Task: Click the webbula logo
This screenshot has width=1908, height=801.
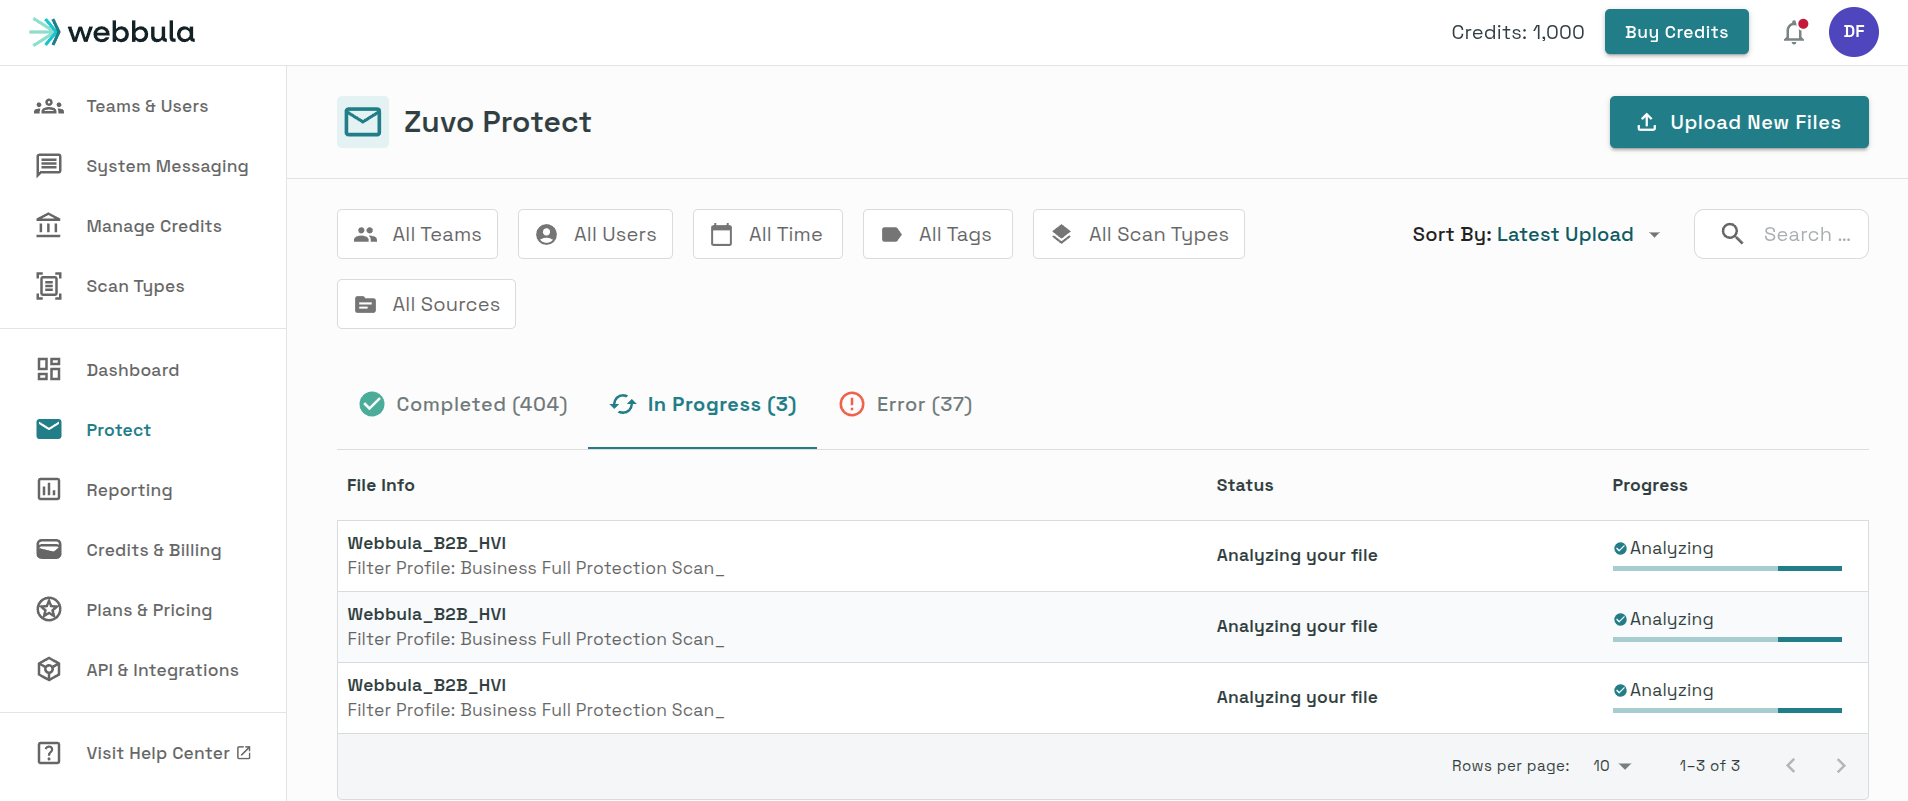Action: click(x=112, y=32)
